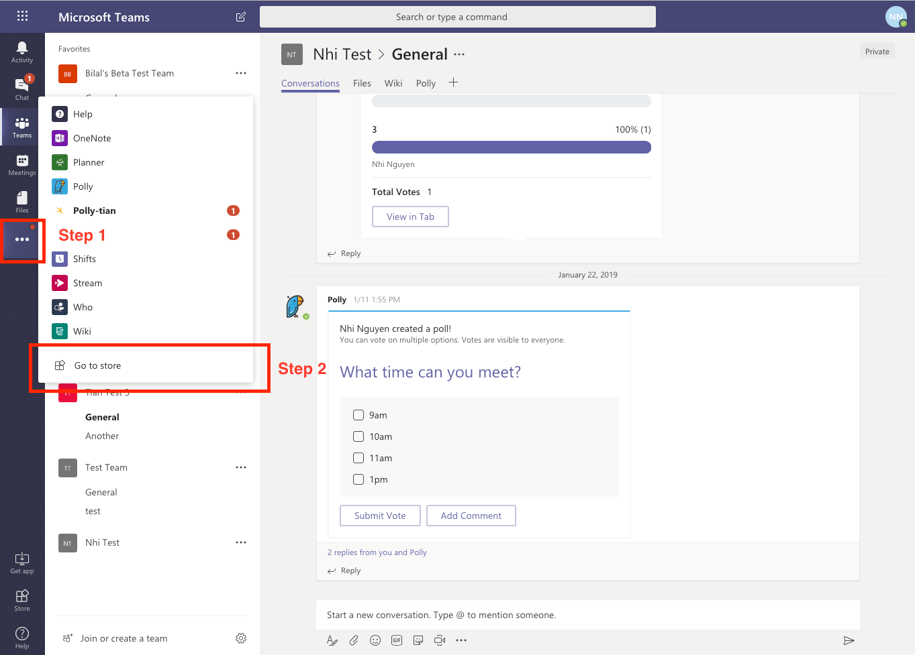The height and width of the screenshot is (655, 915).
Task: Click the Get app download icon
Action: [22, 563]
